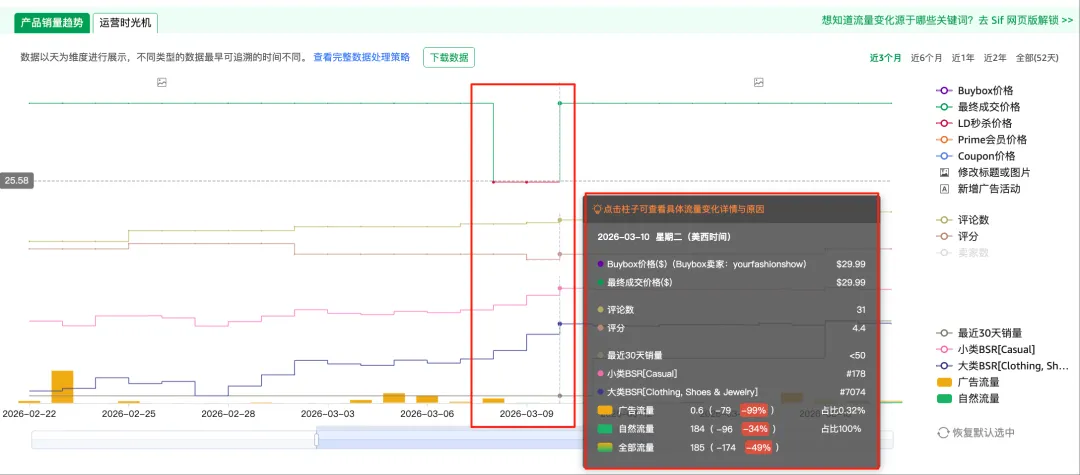Toggle the LD秒杀价格 legend series
This screenshot has height=475, width=1080.
(975, 123)
